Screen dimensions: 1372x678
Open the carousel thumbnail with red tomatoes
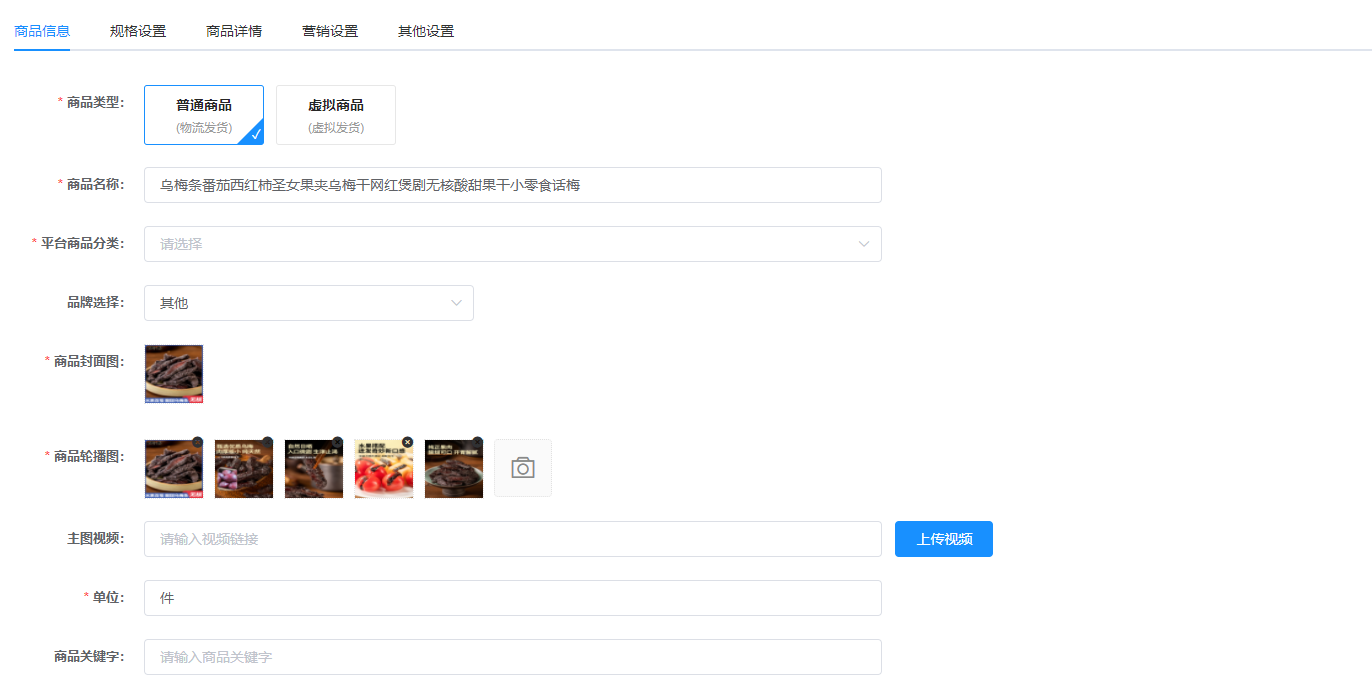click(x=384, y=468)
